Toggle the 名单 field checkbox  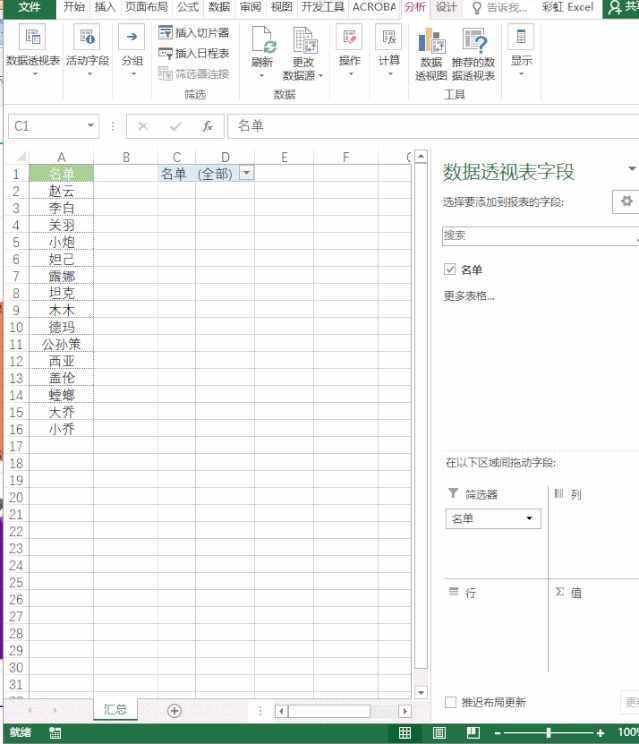(450, 270)
